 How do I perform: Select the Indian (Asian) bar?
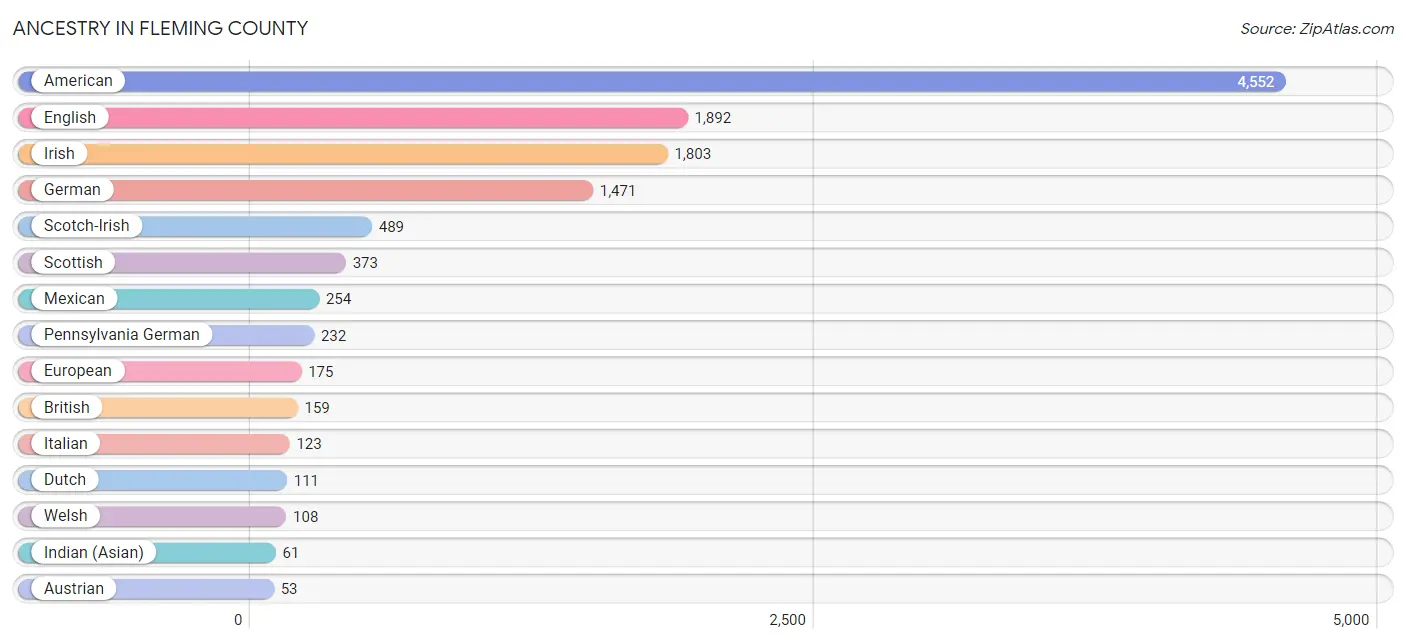coord(146,553)
